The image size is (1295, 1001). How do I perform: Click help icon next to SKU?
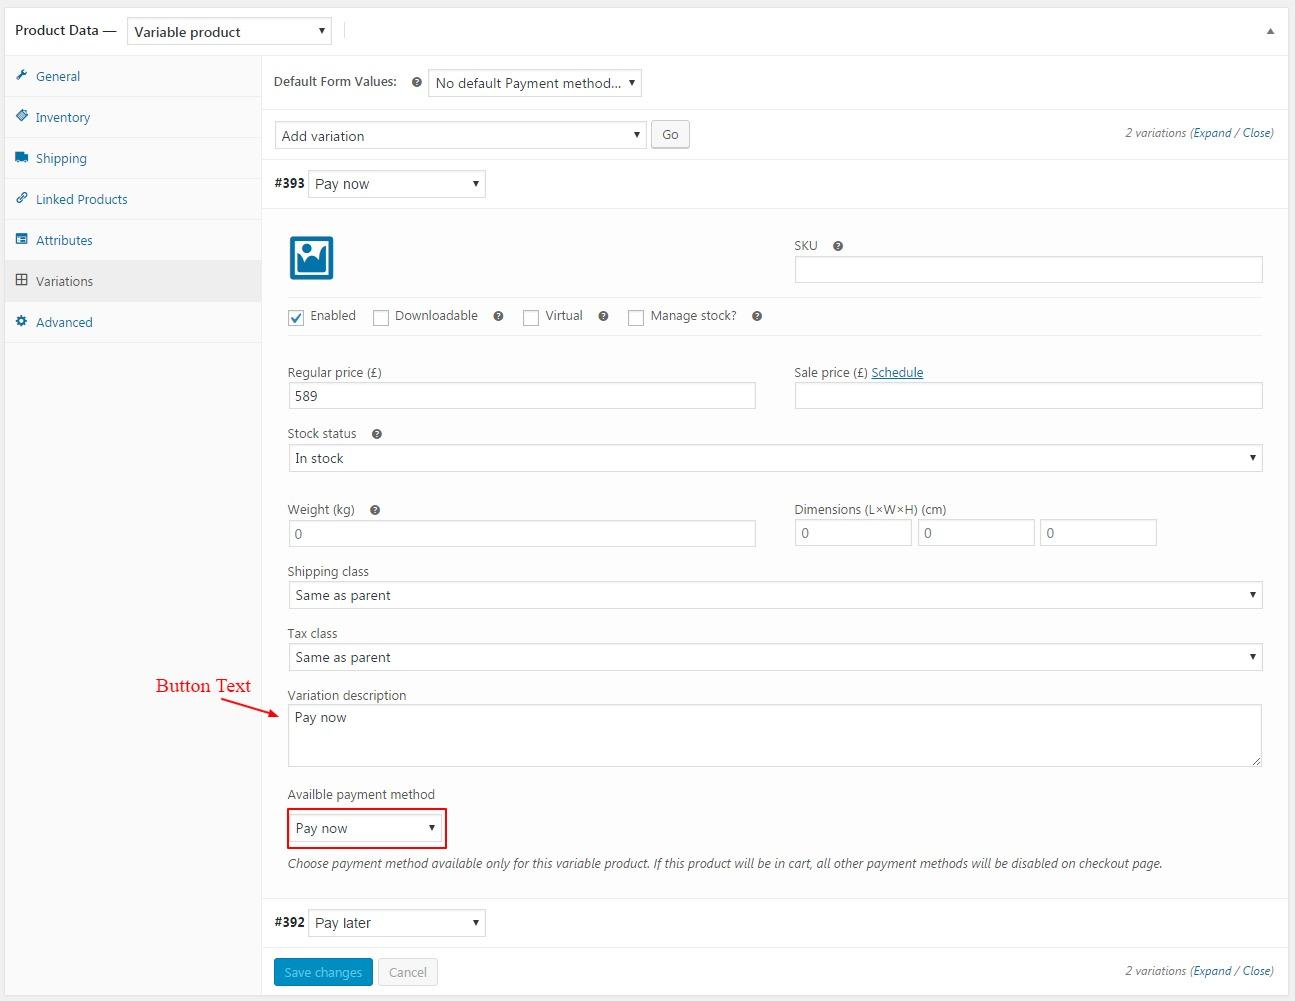838,246
